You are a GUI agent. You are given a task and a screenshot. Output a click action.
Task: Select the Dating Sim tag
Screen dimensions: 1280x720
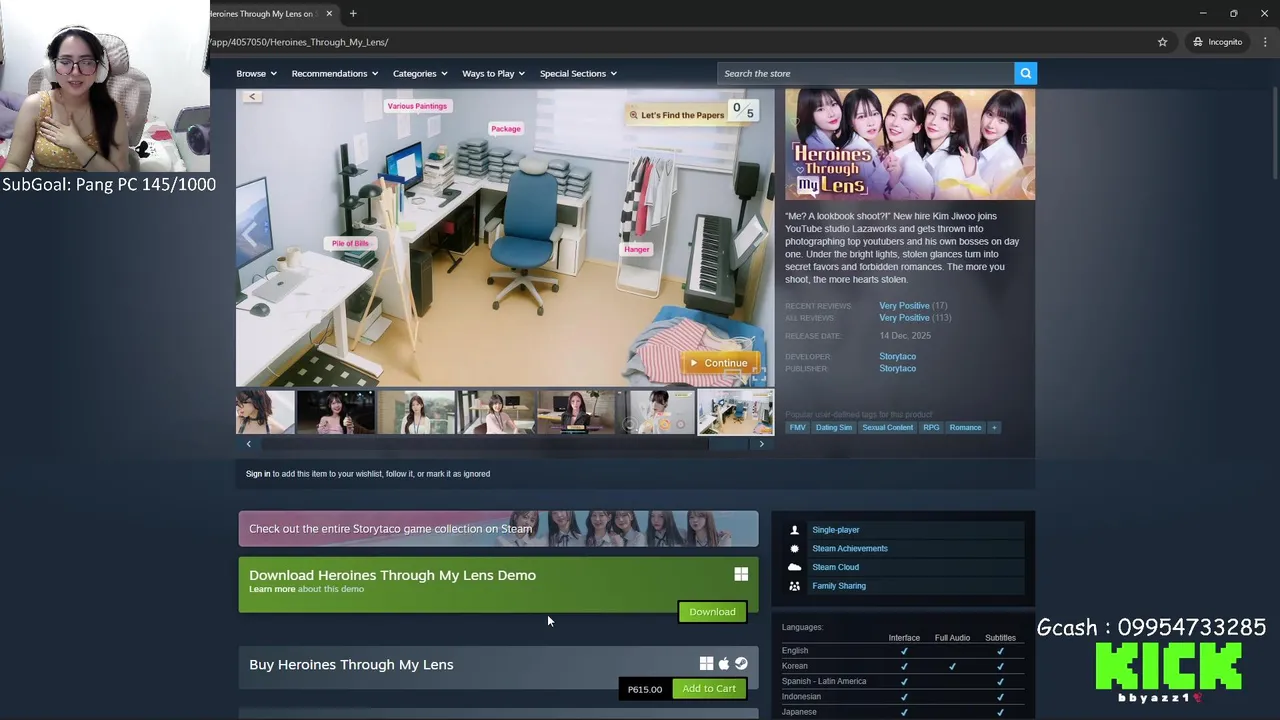(833, 427)
